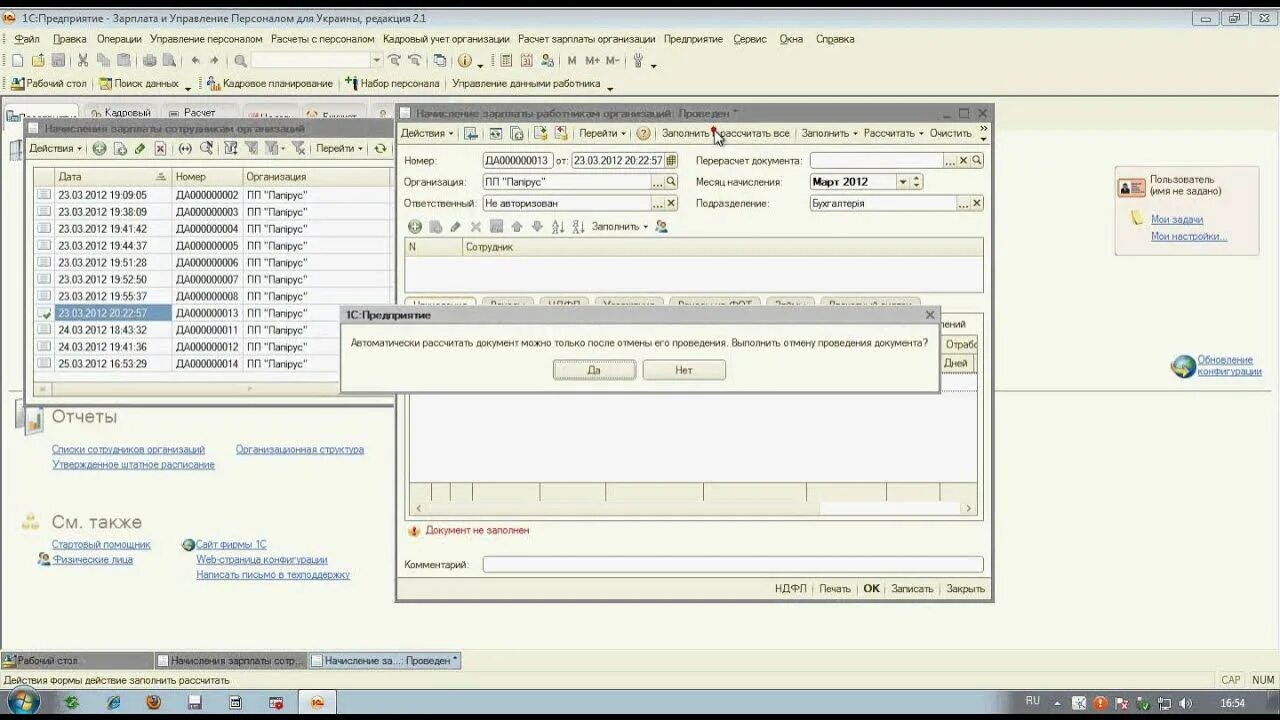The image size is (1280, 720).
Task: Click the New document icon in main toolbar
Action: 17,61
